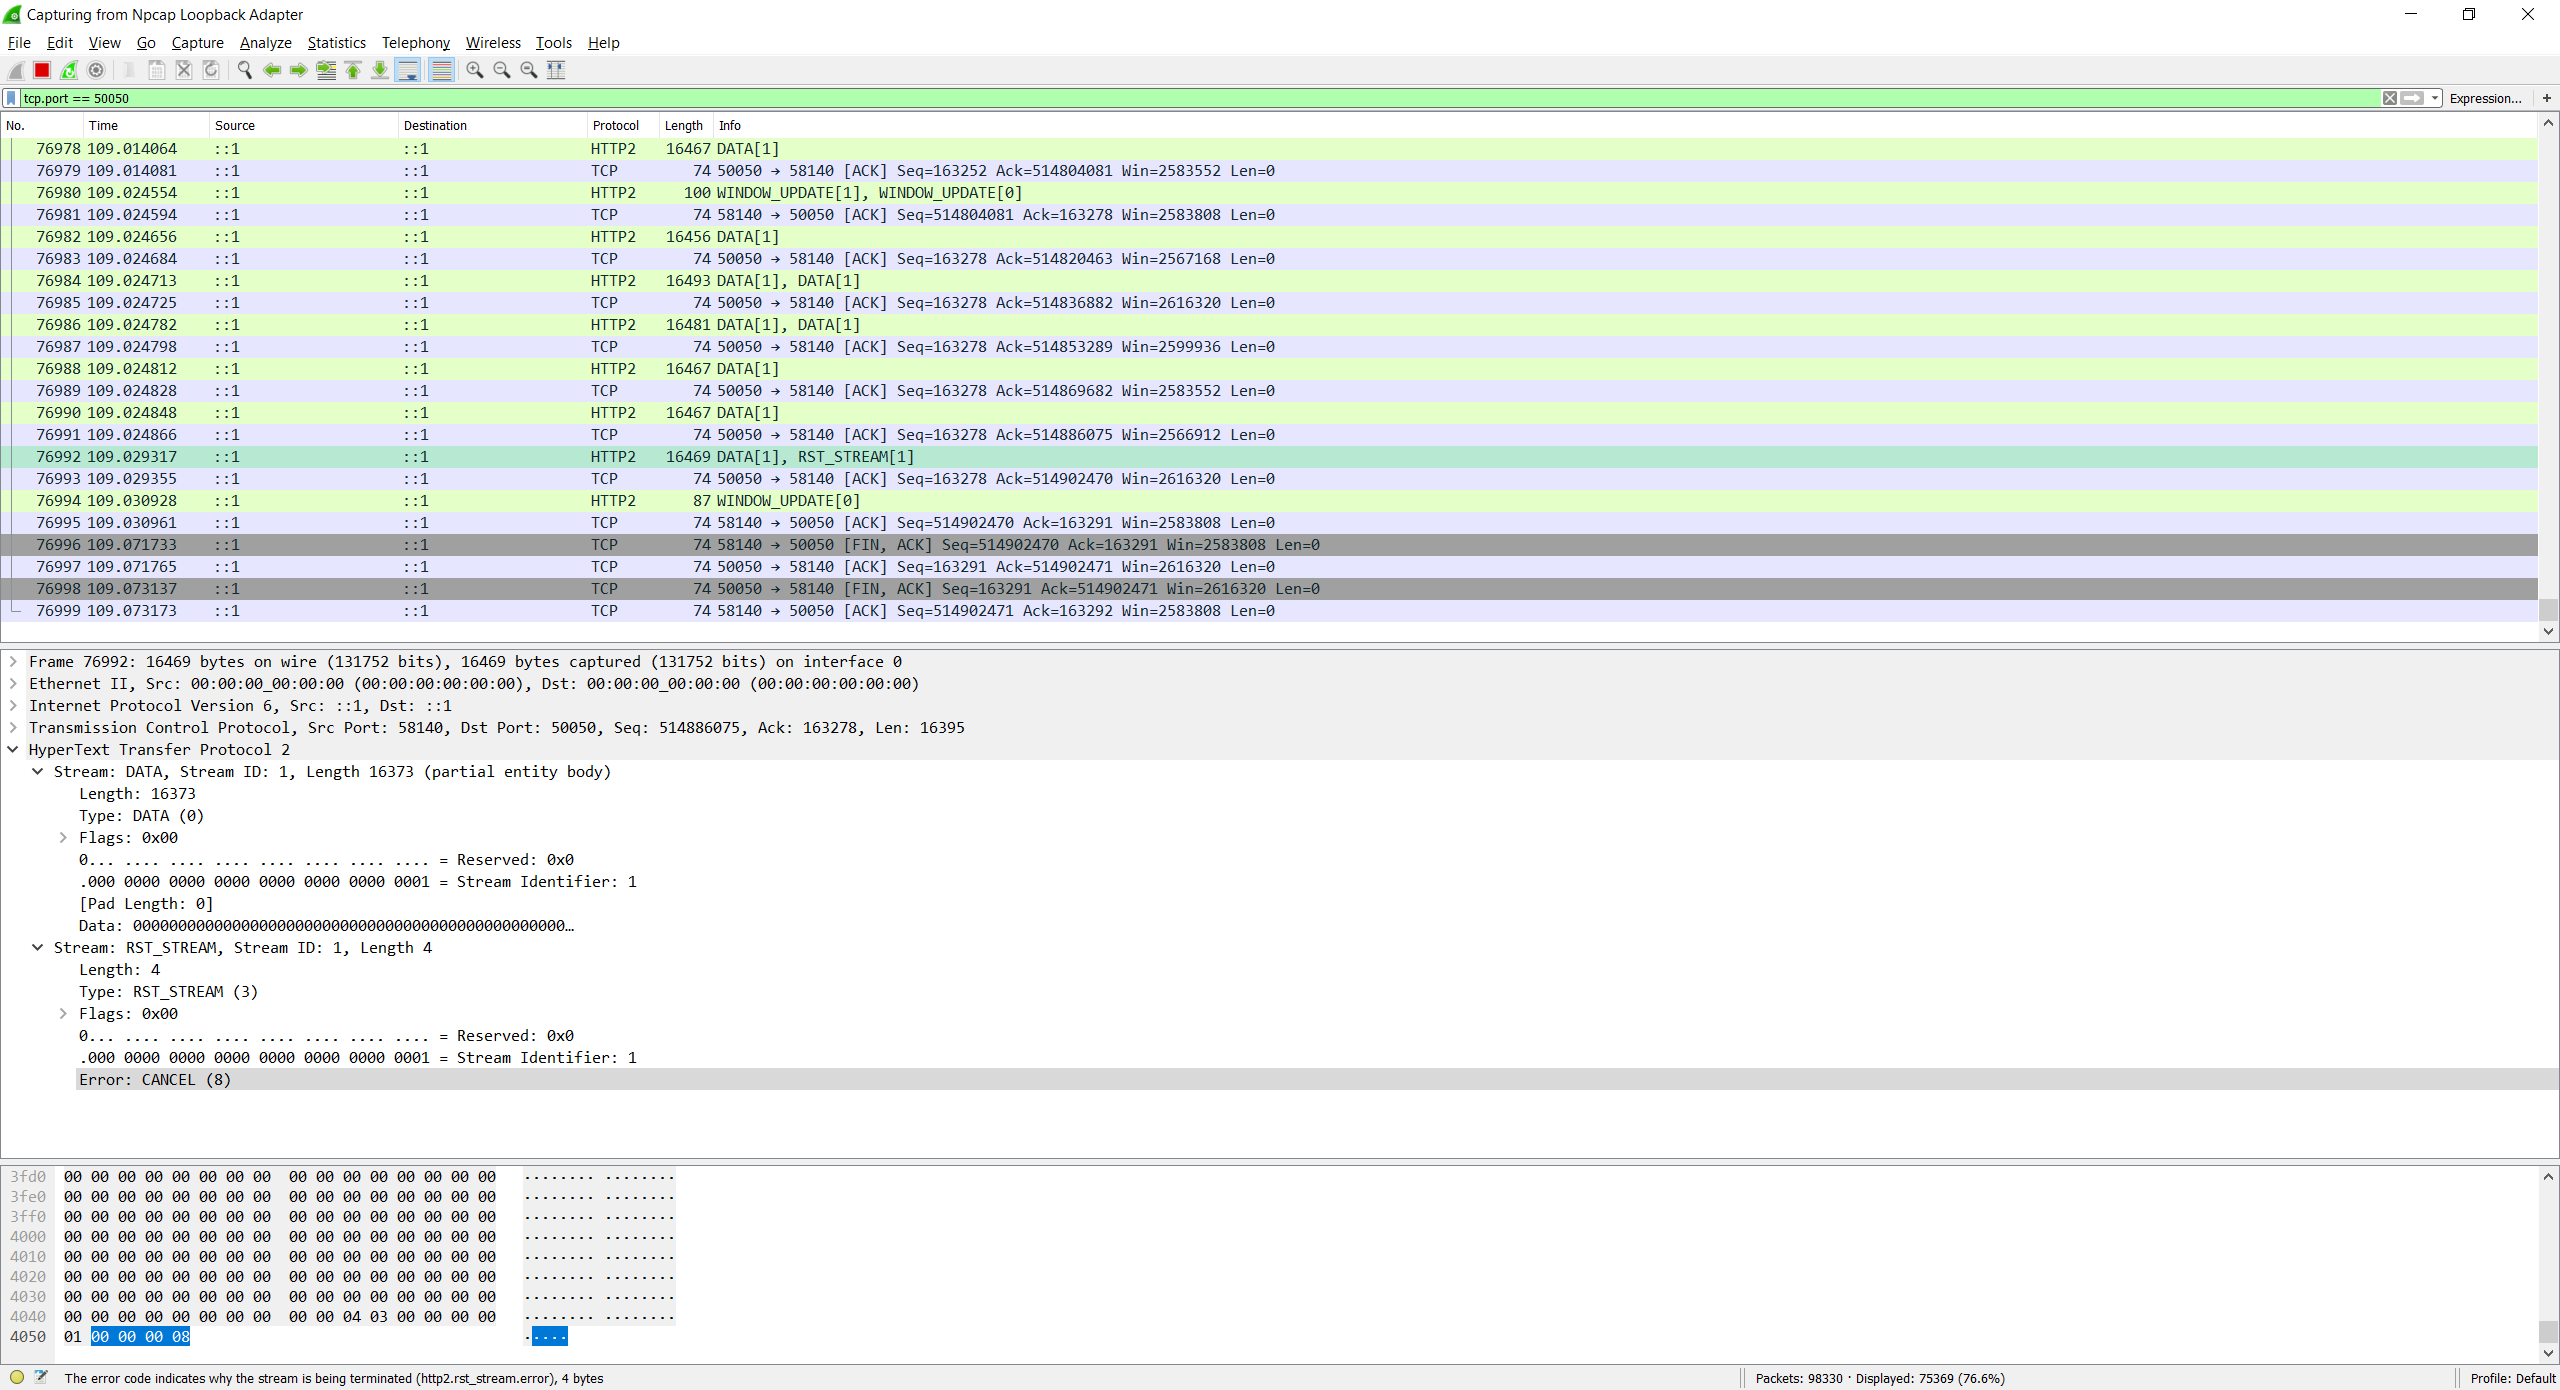Open the Statistics menu
2560x1390 pixels.
[x=336, y=42]
